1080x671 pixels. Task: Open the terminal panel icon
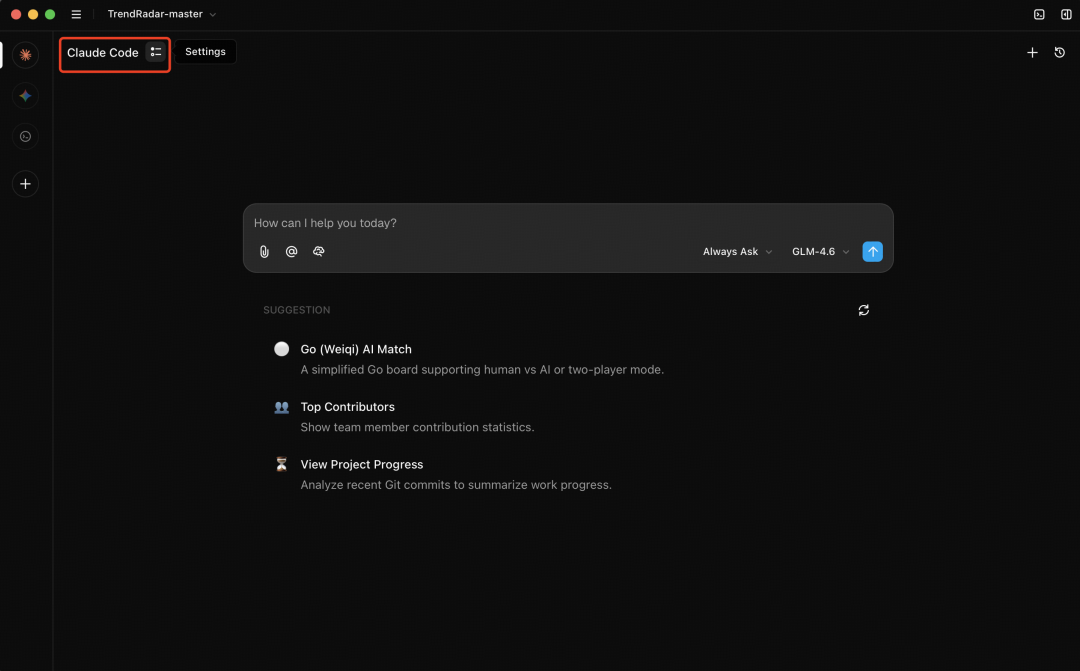pos(1039,14)
